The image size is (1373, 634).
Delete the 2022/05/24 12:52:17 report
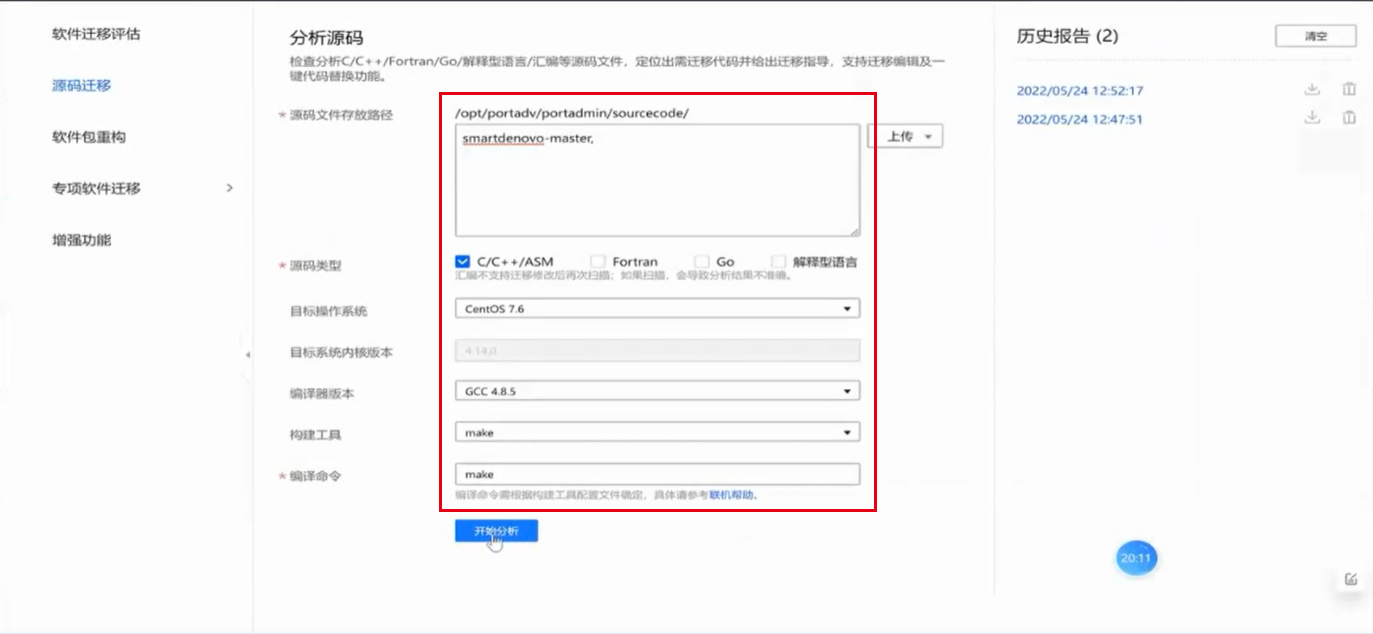(x=1349, y=90)
